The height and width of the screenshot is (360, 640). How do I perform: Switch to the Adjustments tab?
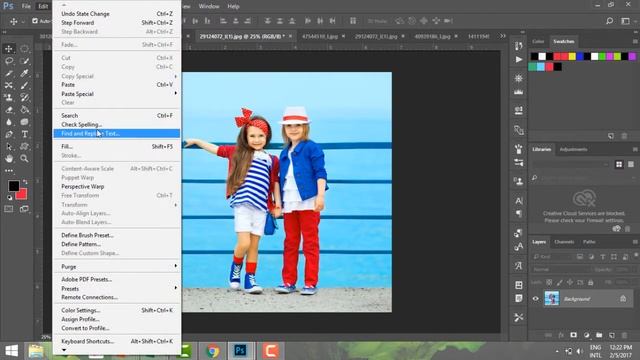pyautogui.click(x=573, y=149)
